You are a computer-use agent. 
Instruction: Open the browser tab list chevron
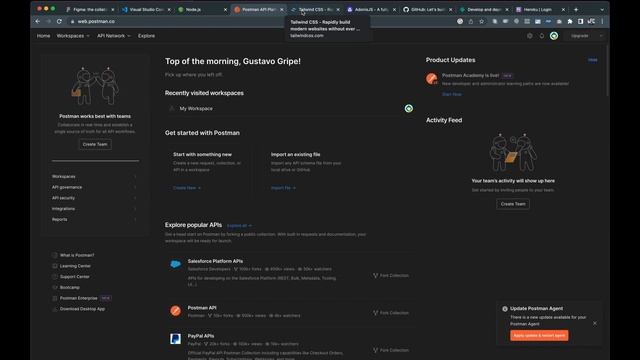602,9
